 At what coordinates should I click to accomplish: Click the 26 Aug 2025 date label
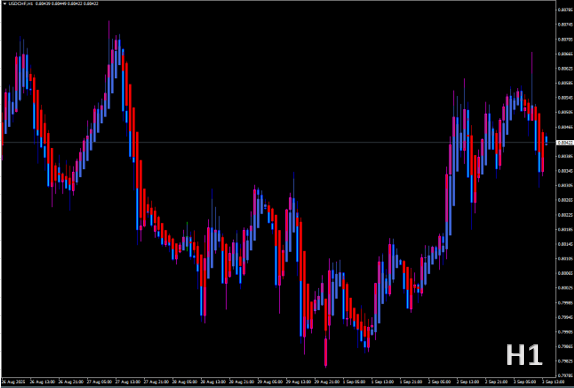pos(13,381)
